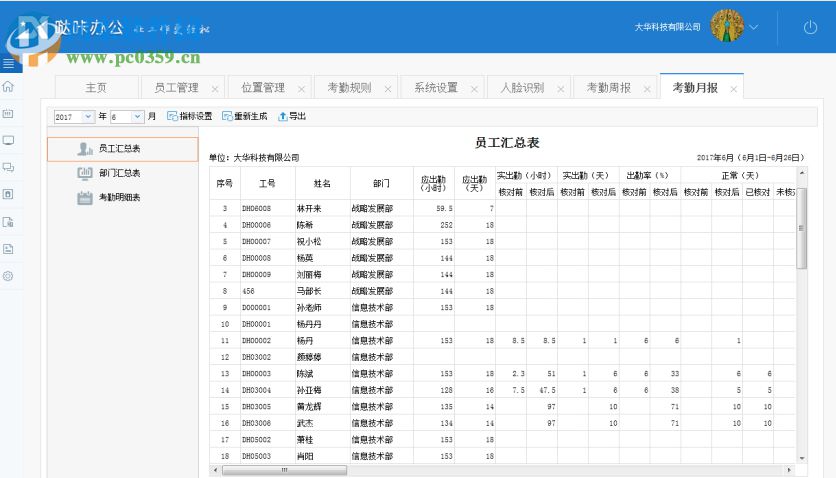Close the 系统设置 tab
The width and height of the screenshot is (836, 478).
point(474,89)
